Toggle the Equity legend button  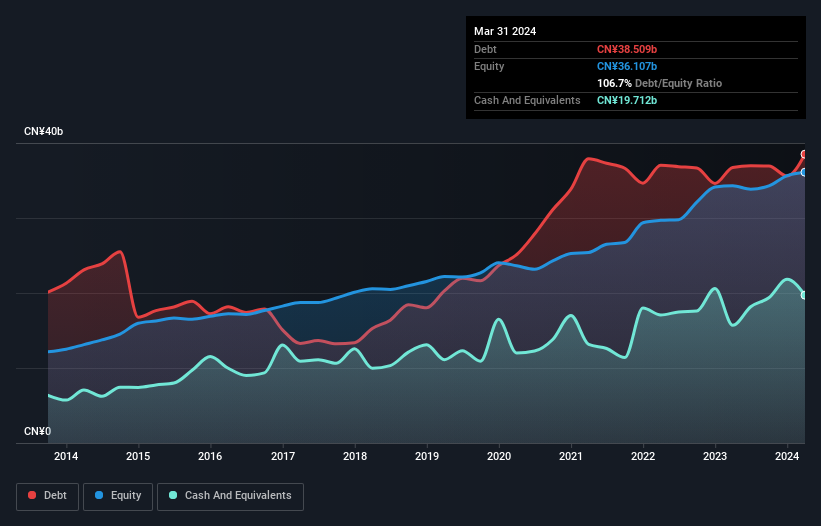[118, 496]
